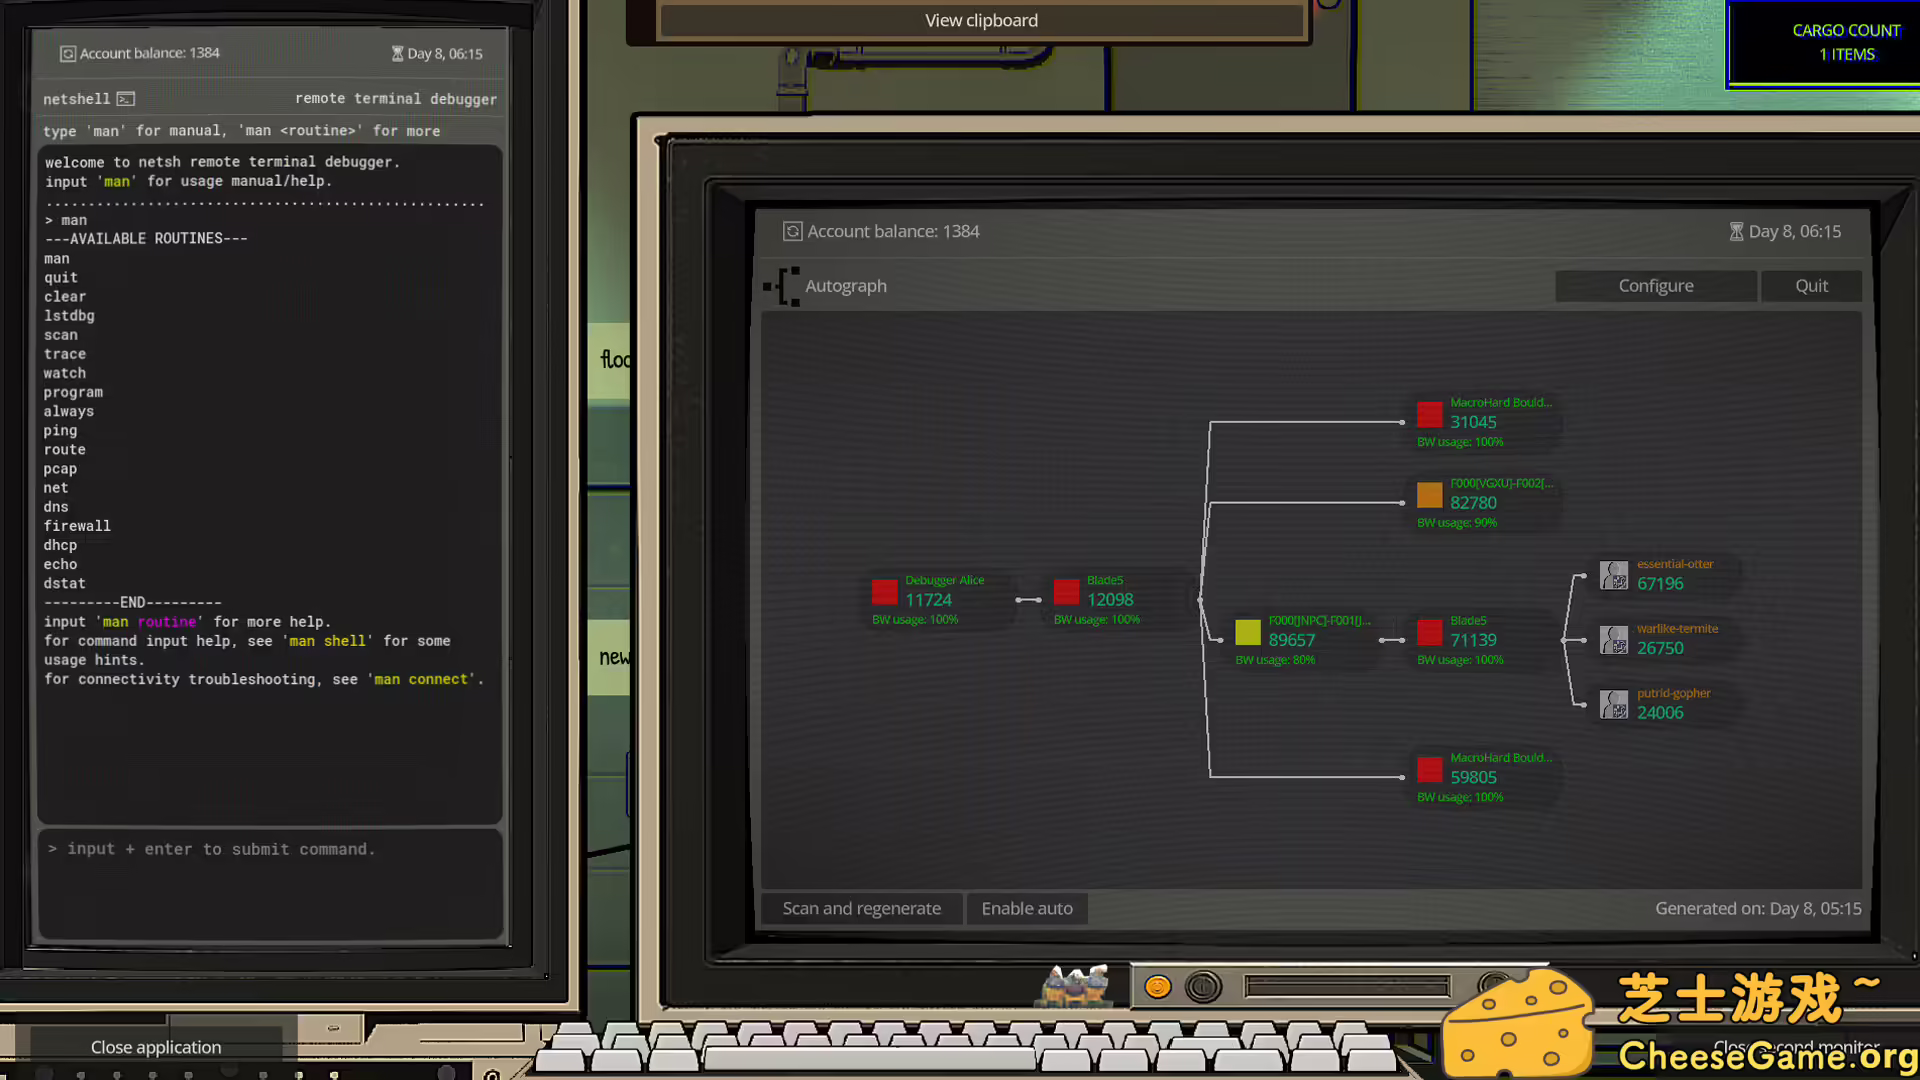
Task: Click the yellow-green node 89657 square
Action: pos(1247,632)
